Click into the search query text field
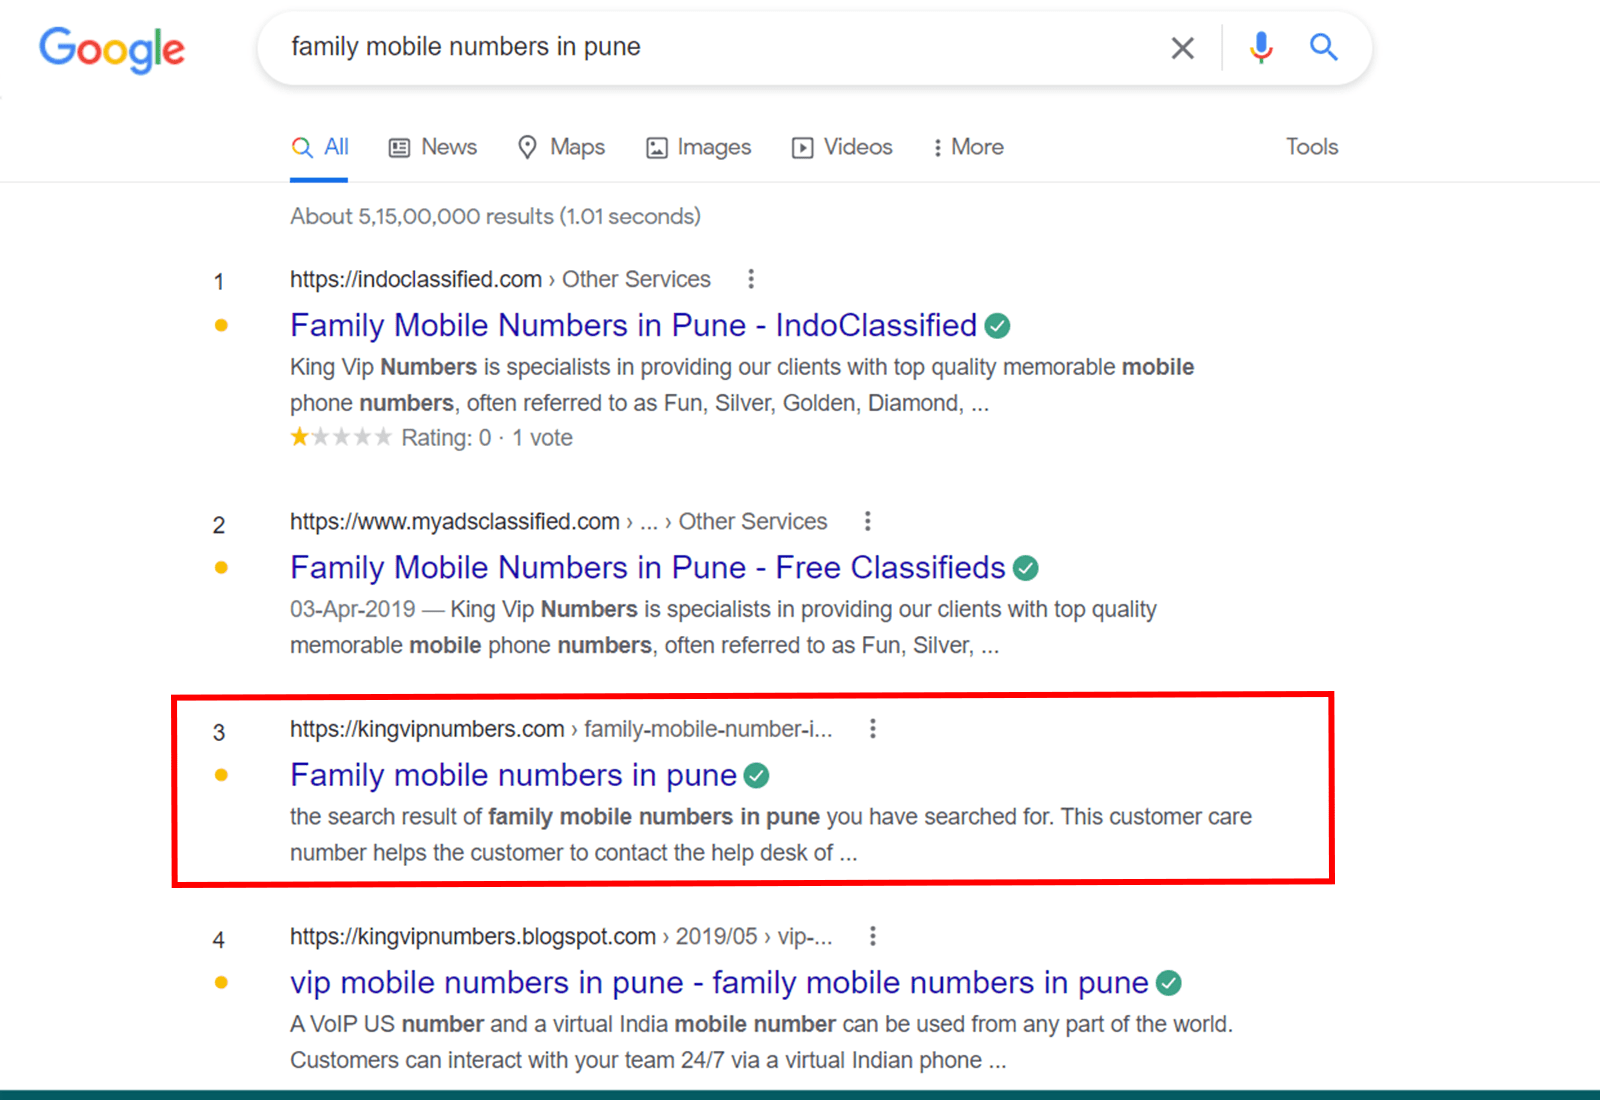This screenshot has width=1600, height=1100. click(700, 47)
